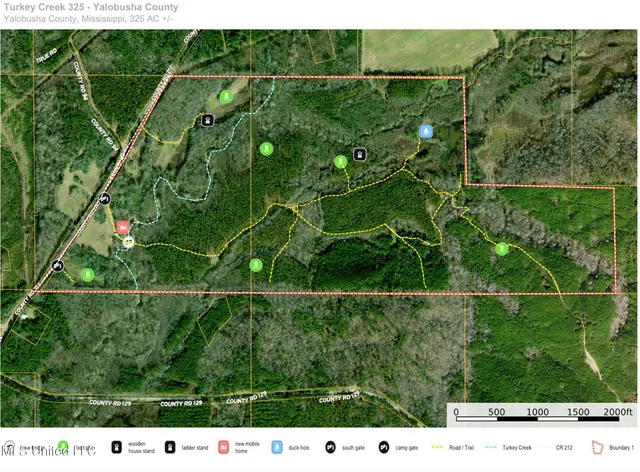Image resolution: width=640 pixels, height=472 pixels.
Task: Select green marker just above south boundary center
Action: click(256, 265)
